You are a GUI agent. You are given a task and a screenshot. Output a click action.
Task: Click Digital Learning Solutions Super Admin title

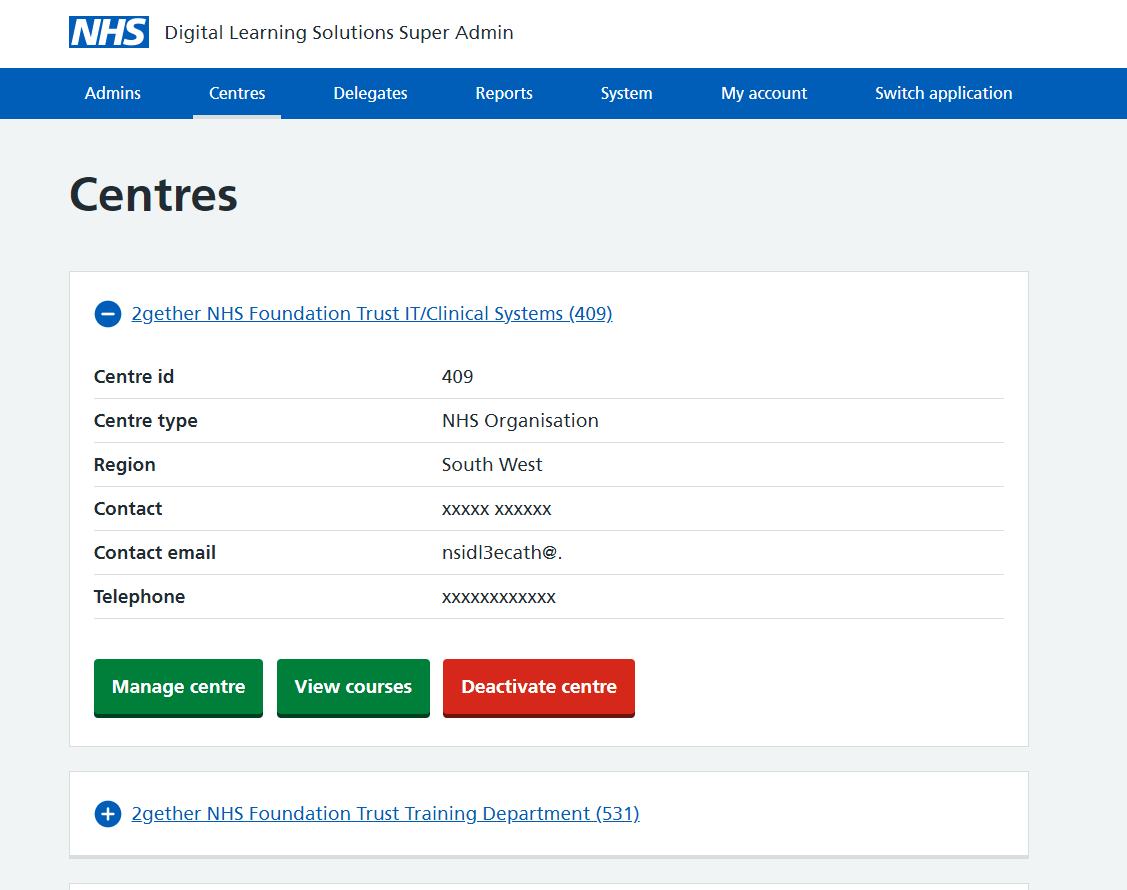coord(339,32)
